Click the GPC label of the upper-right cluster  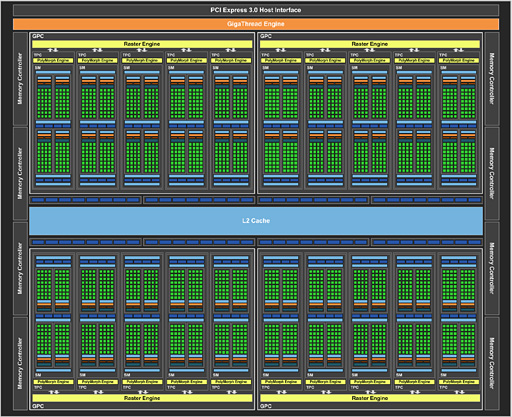[266, 36]
